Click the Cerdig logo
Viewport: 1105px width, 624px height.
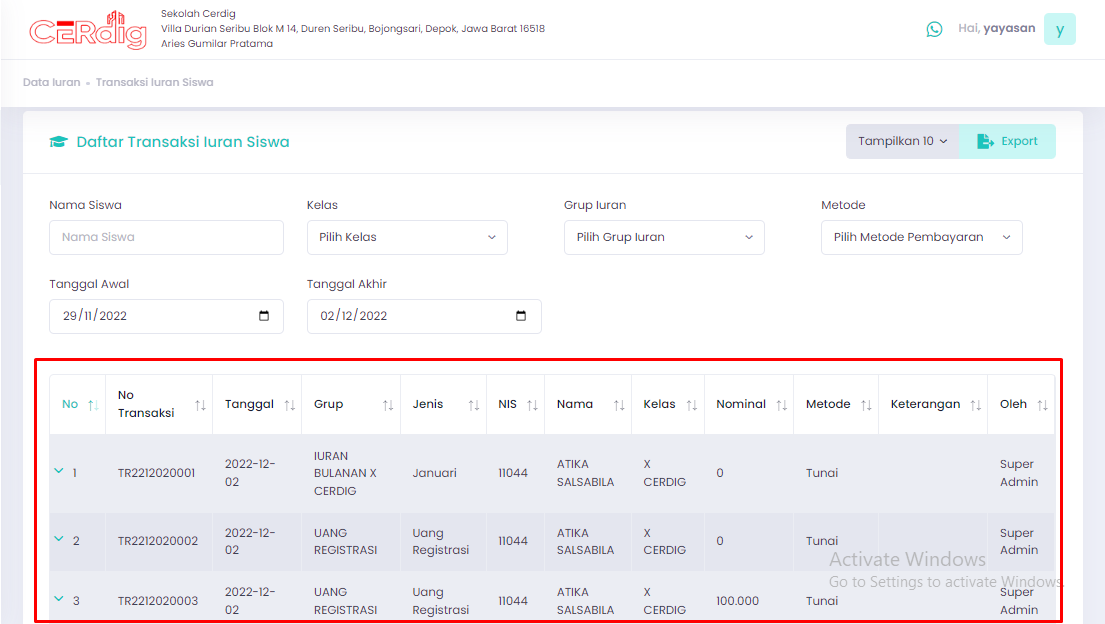click(x=88, y=30)
